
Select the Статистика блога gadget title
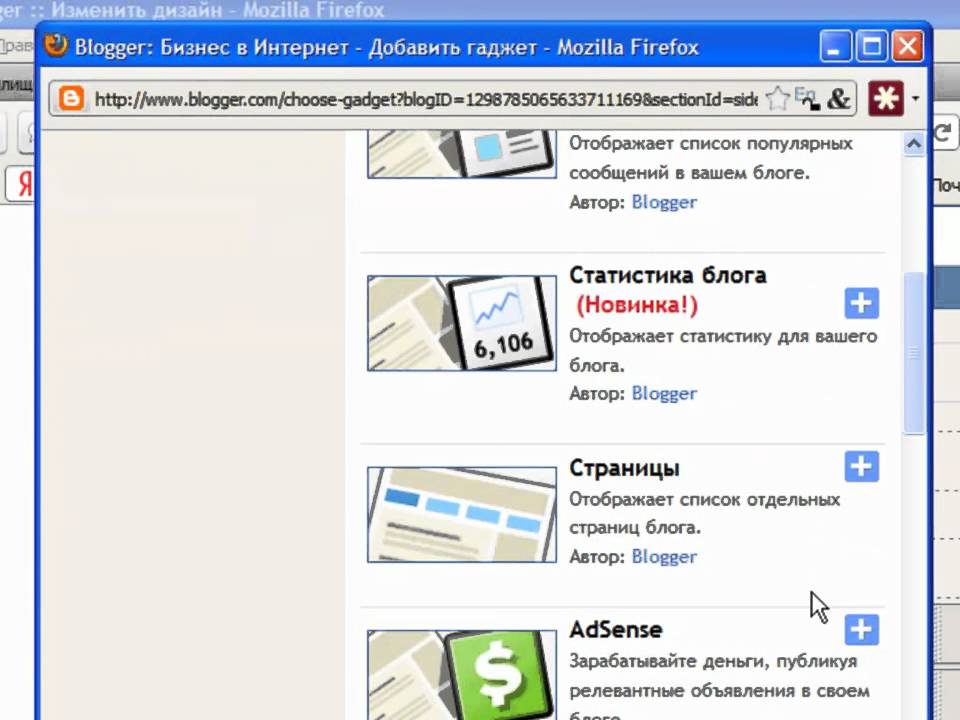[668, 276]
